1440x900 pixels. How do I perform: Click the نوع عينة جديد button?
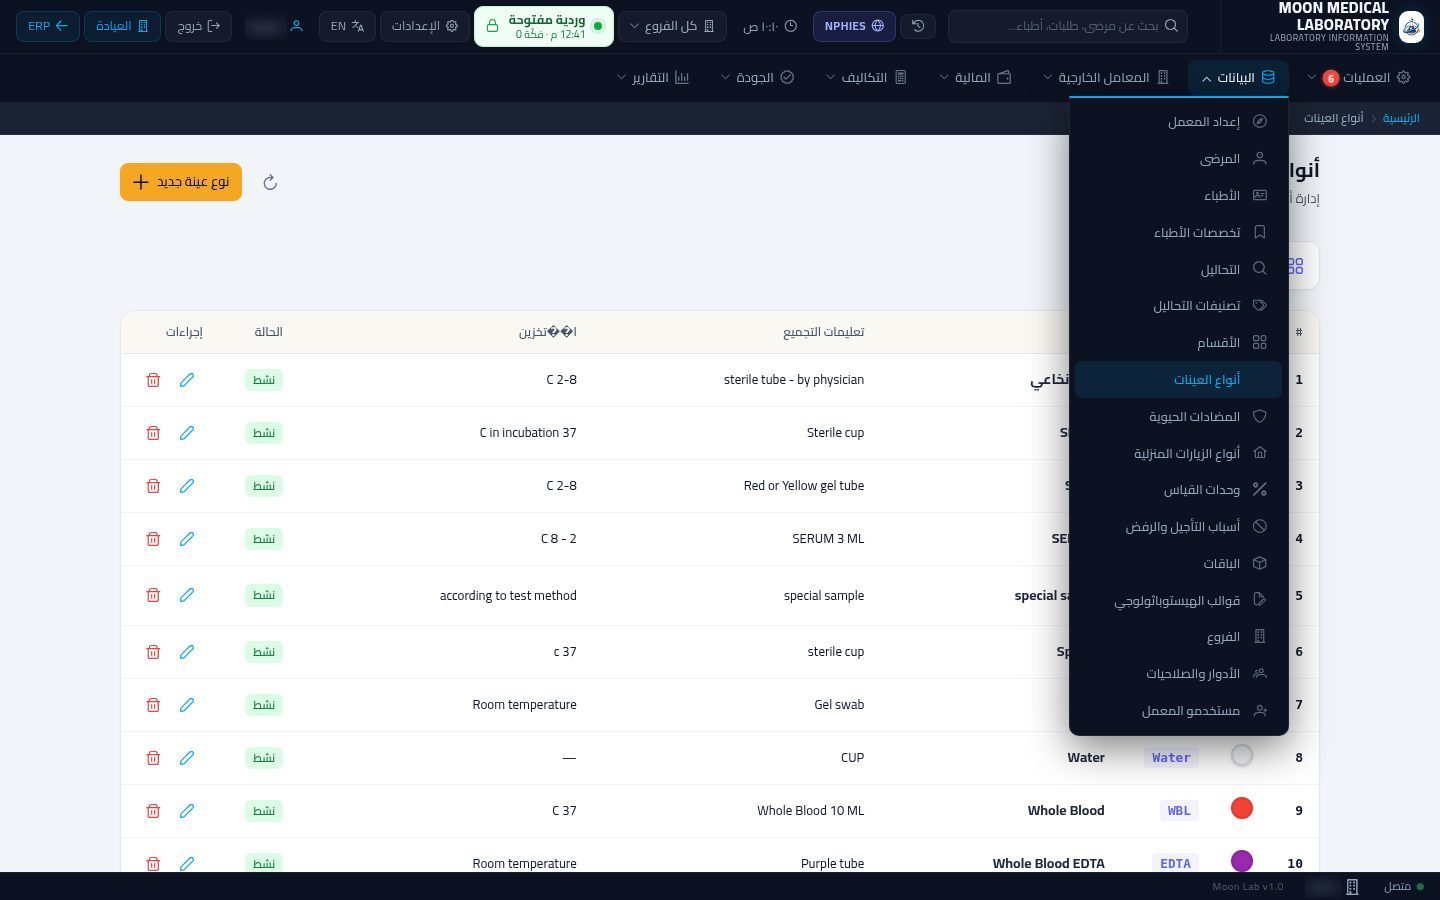tap(181, 182)
